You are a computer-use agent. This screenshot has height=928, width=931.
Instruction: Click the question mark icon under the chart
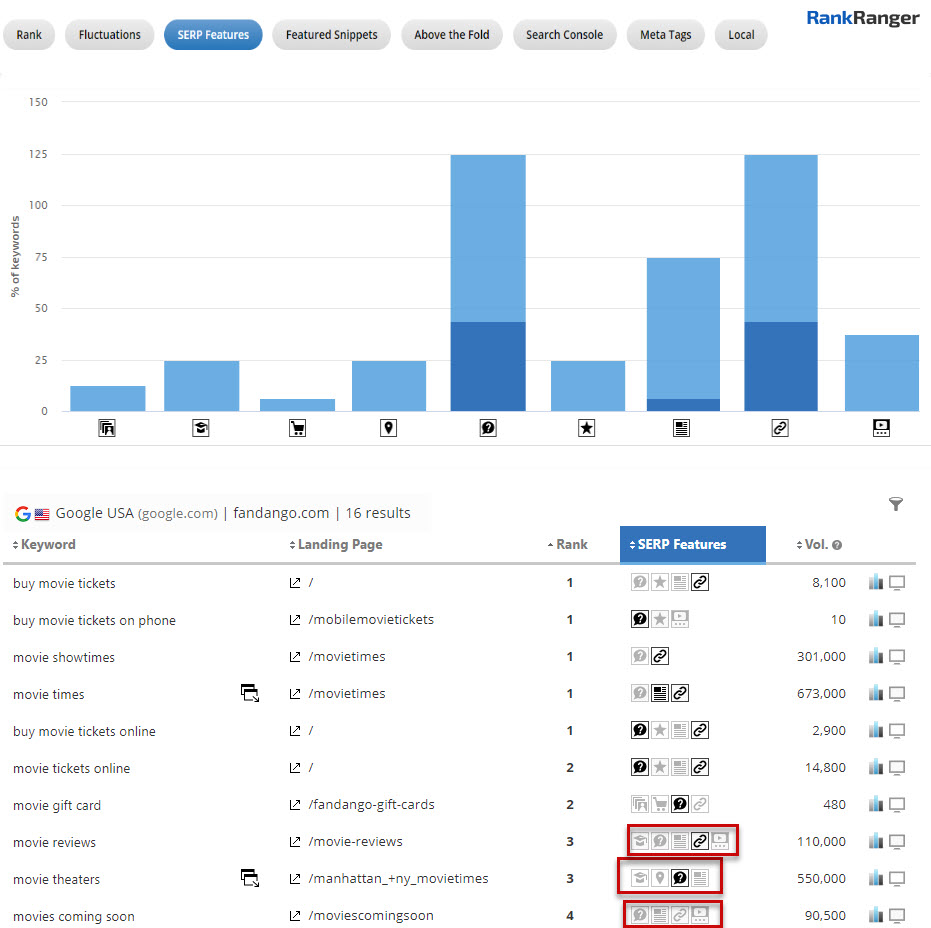point(488,428)
